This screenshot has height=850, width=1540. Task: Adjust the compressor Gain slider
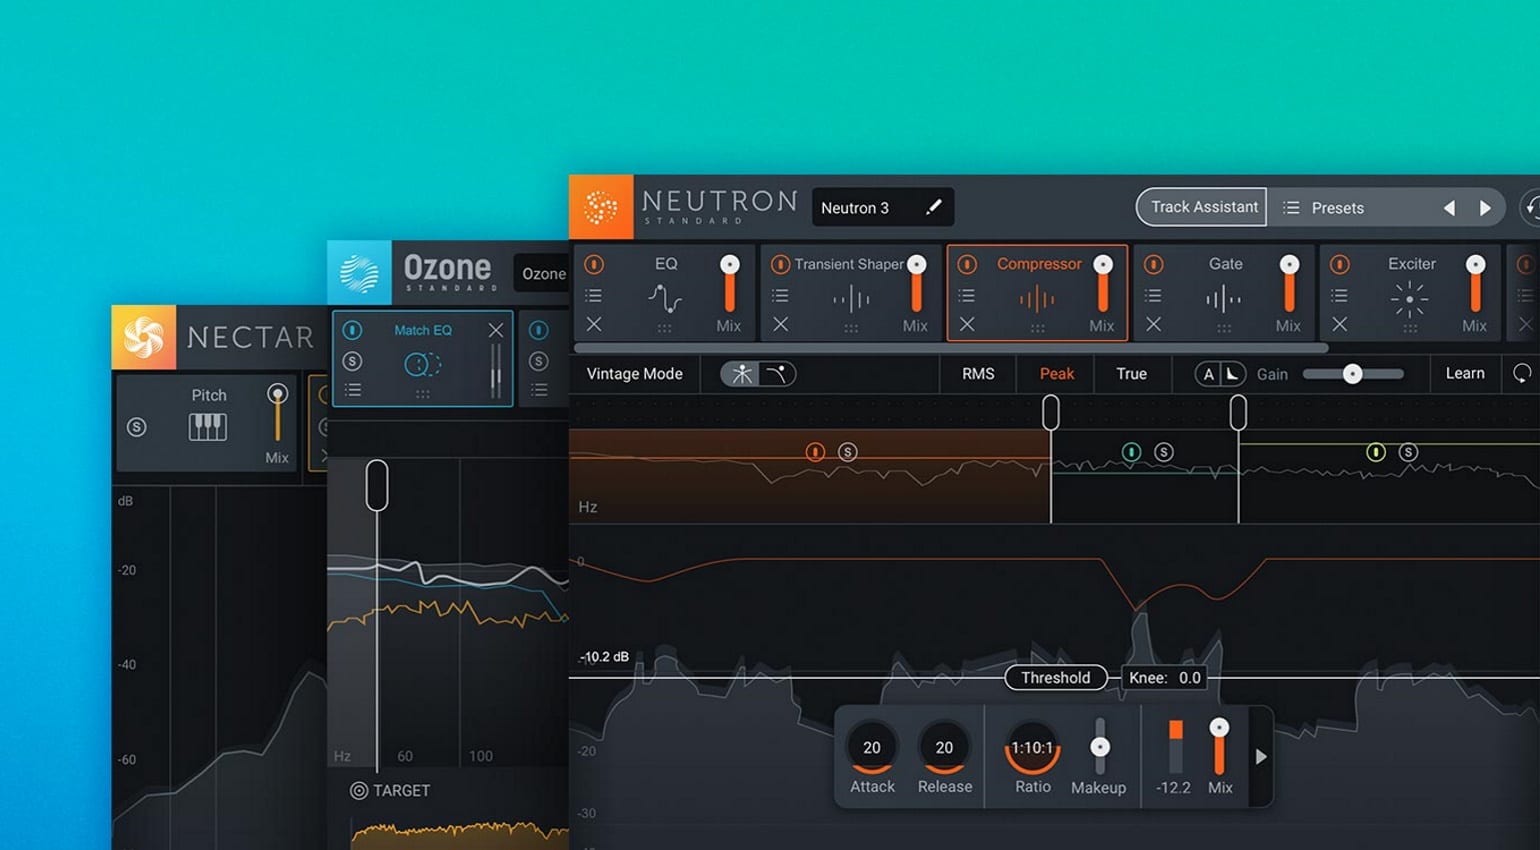1353,374
